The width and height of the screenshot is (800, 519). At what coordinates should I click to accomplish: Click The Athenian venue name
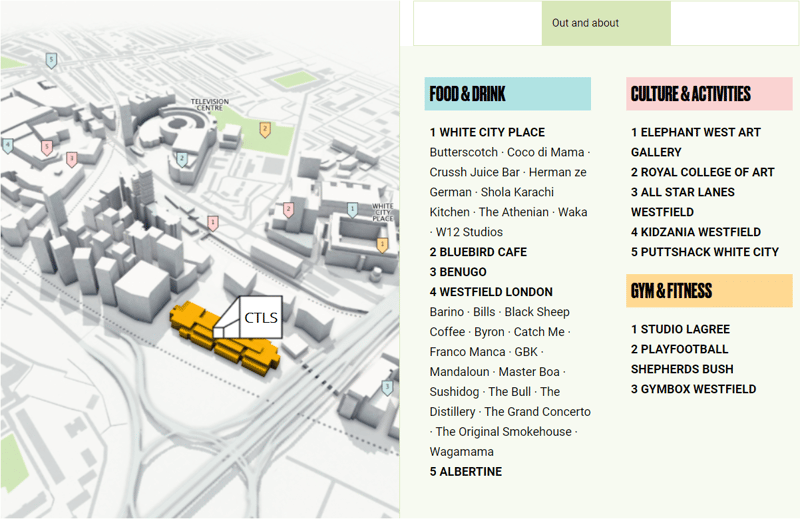coord(513,212)
